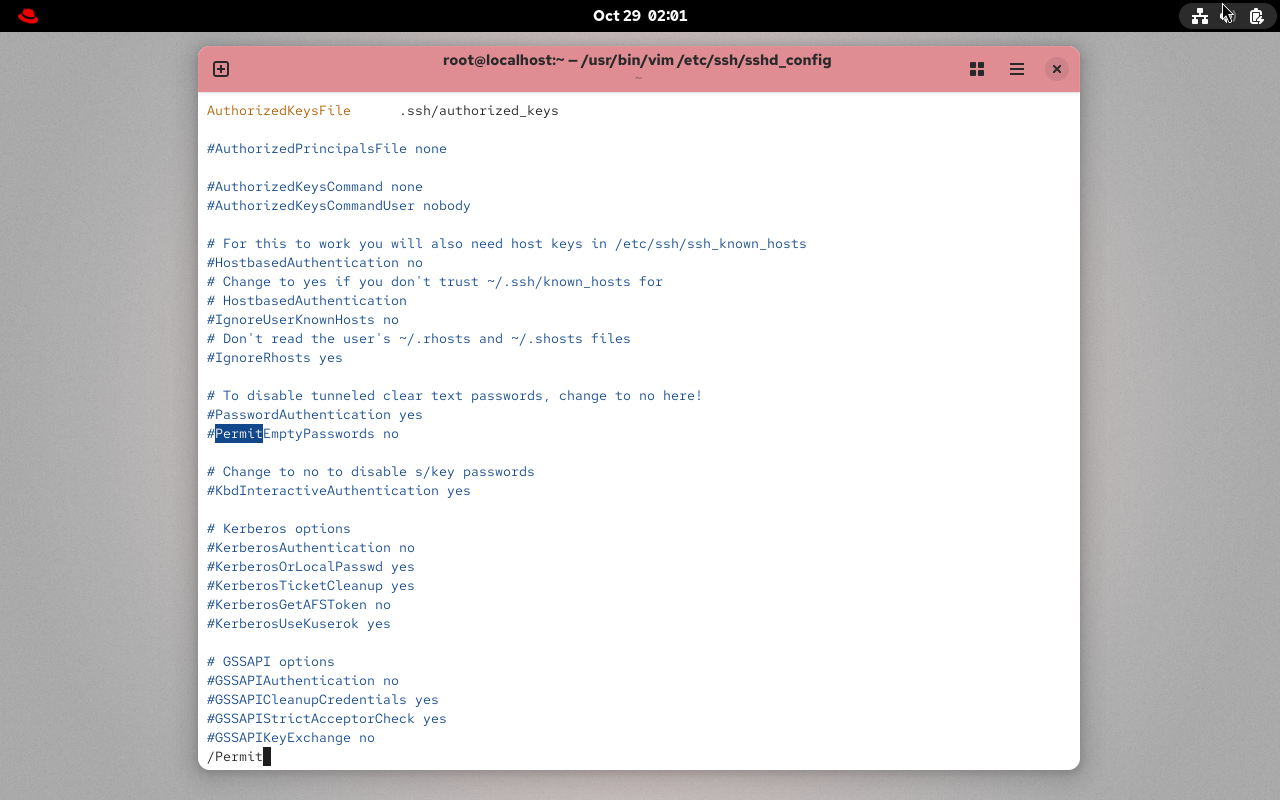The image size is (1280, 800).
Task: Click the #HostbasedAuthentication no line
Action: (314, 262)
